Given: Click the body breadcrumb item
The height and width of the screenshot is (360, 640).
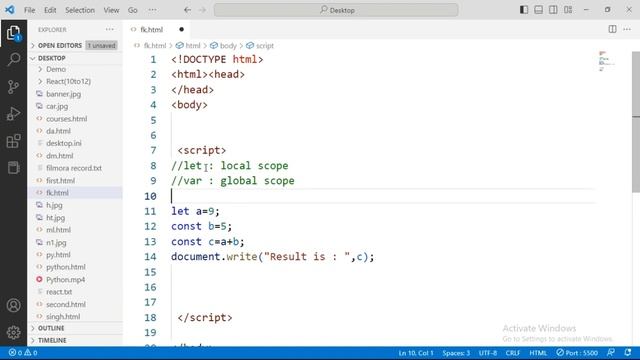Looking at the screenshot, I should click(224, 46).
